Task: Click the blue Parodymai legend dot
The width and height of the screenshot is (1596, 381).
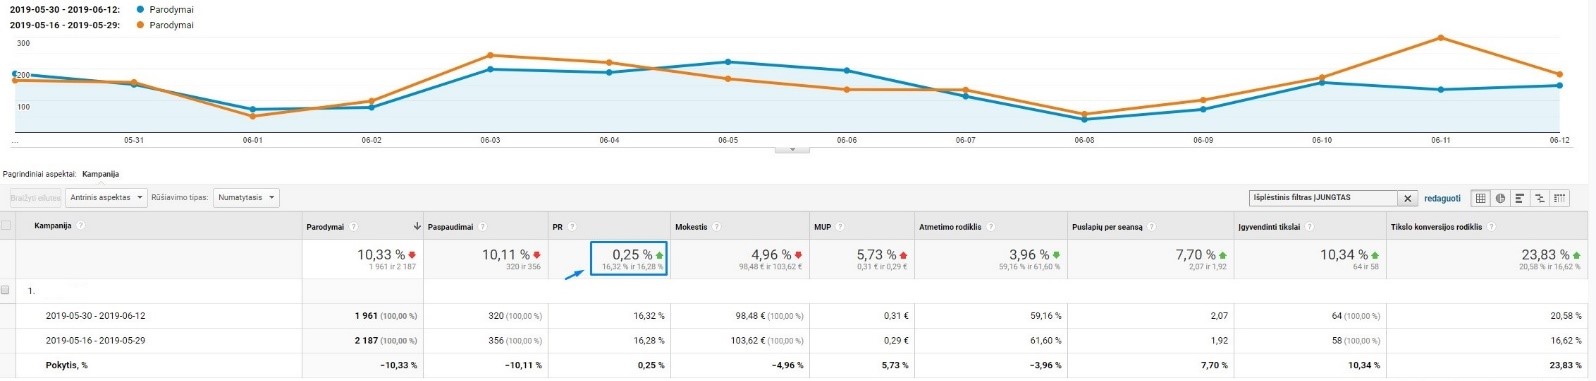Action: pyautogui.click(x=140, y=9)
